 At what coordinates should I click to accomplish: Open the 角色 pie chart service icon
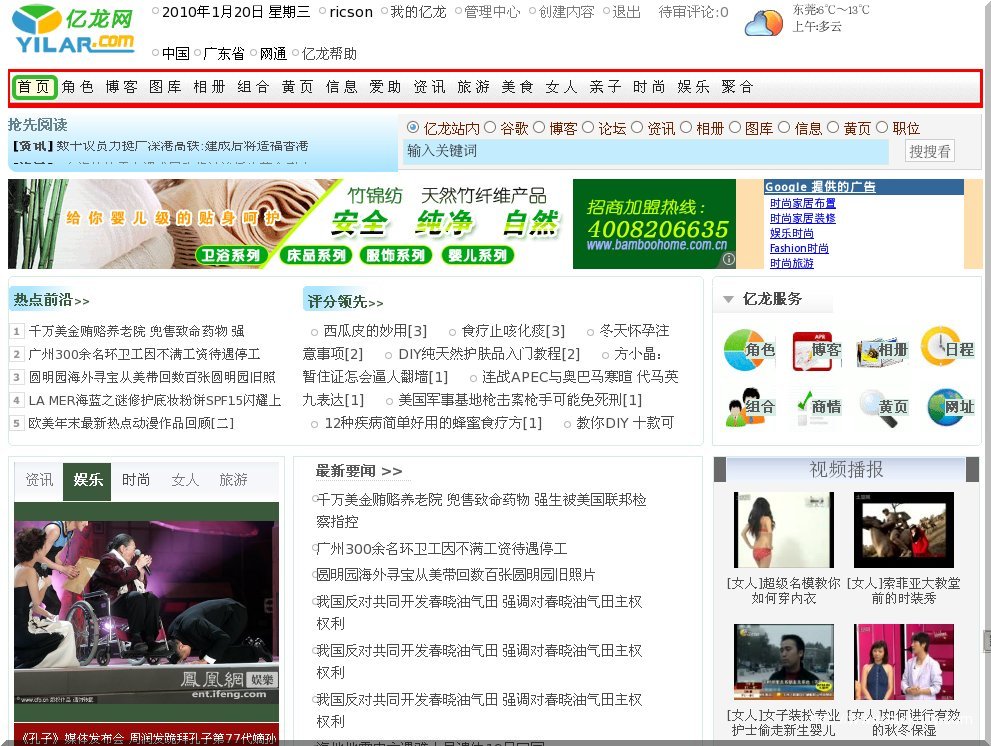point(749,349)
